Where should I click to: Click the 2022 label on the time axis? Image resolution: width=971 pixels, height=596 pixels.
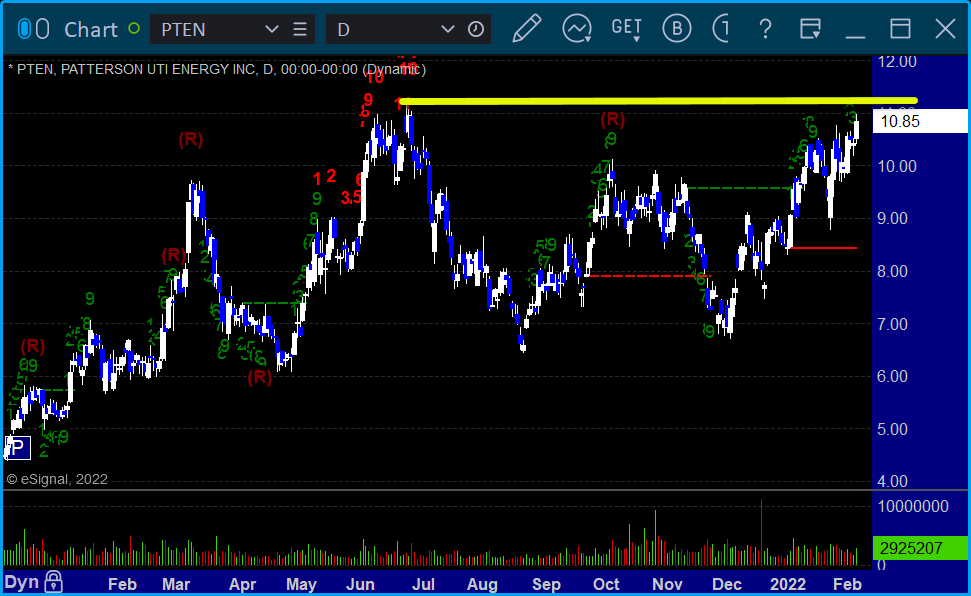(788, 584)
